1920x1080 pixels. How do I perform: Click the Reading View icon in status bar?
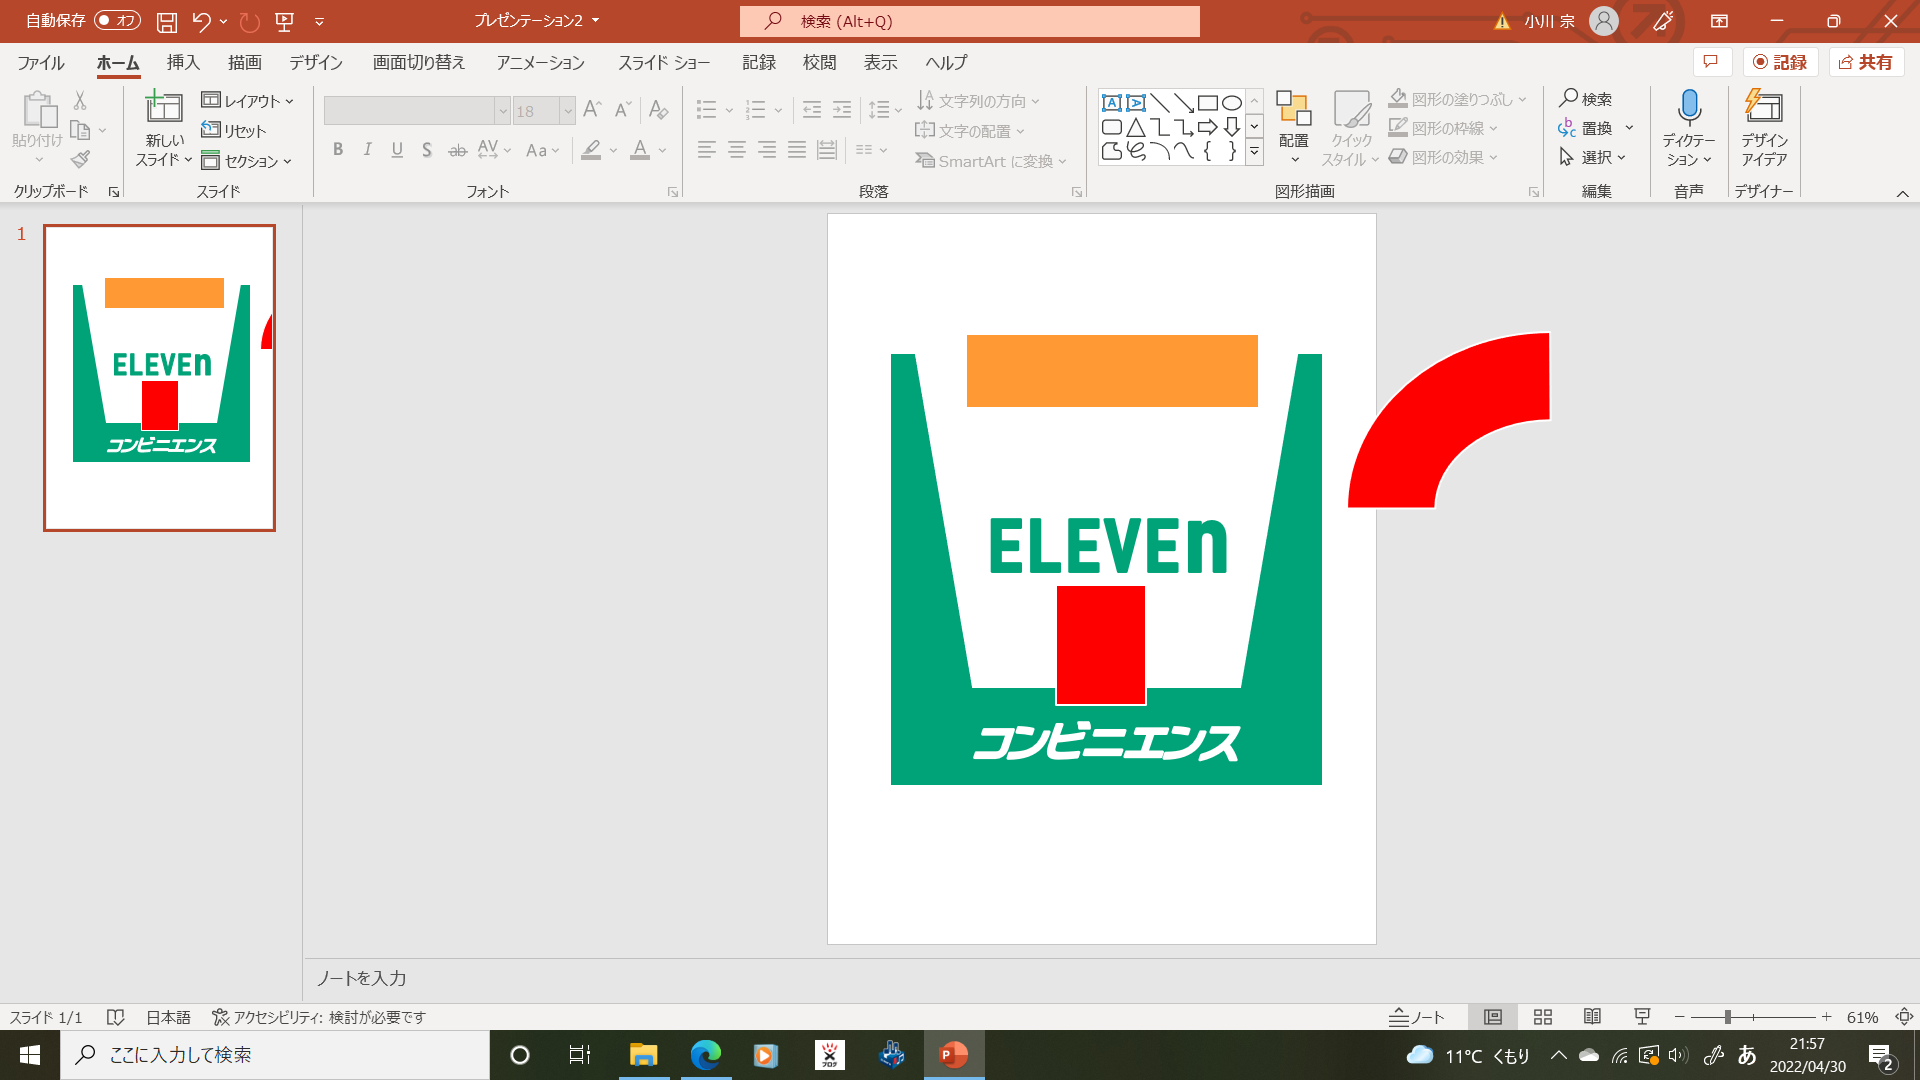click(x=1592, y=1017)
